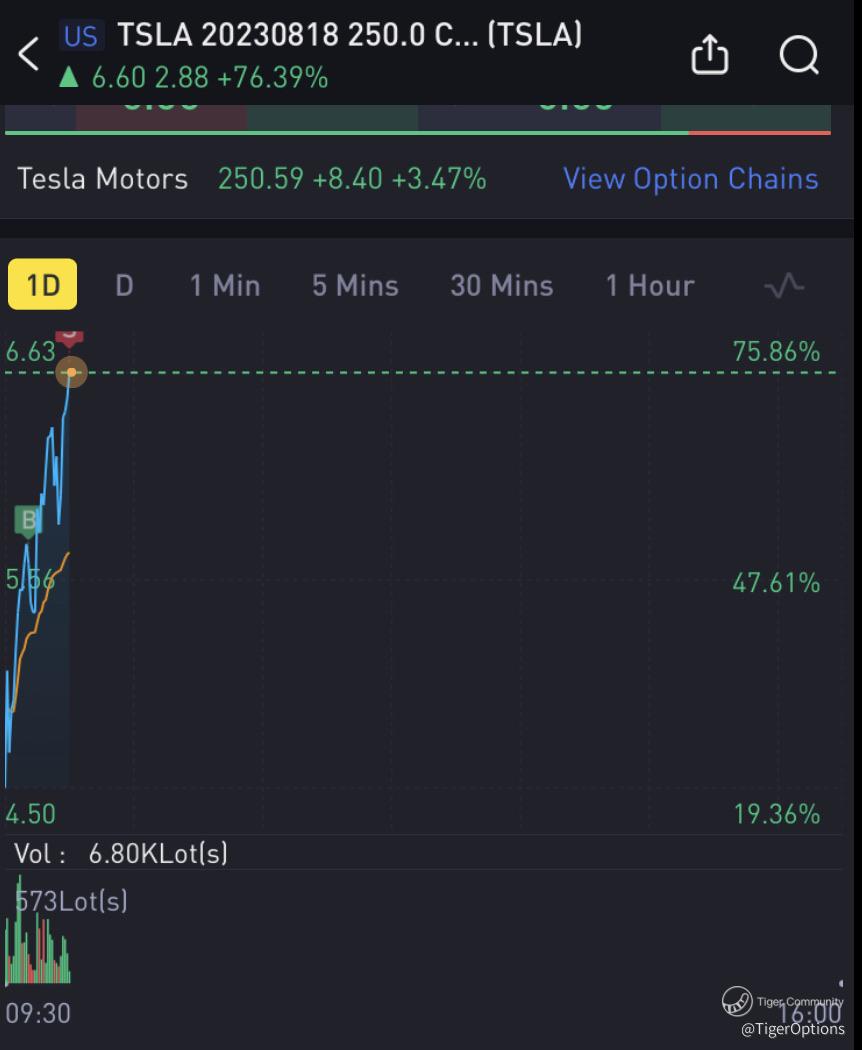
Task: Choose the 30 Mins interval tab
Action: [x=501, y=286]
